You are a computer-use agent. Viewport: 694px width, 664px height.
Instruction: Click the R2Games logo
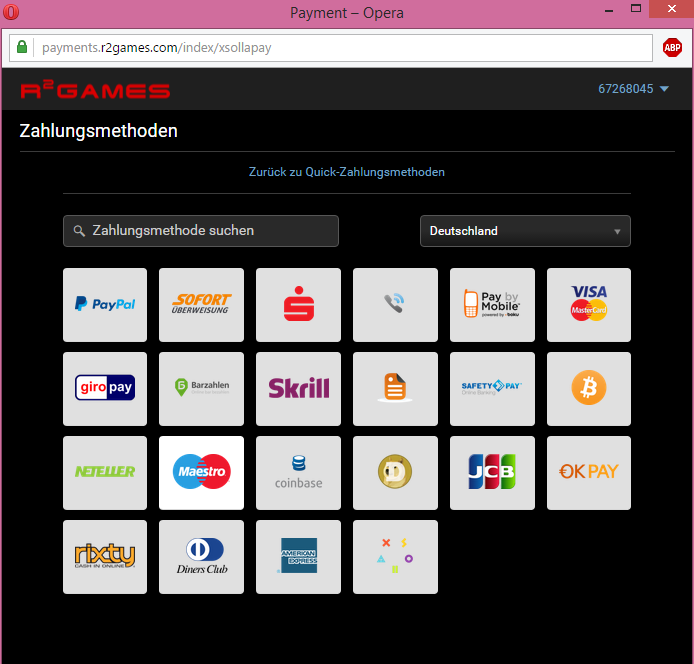pos(95,90)
